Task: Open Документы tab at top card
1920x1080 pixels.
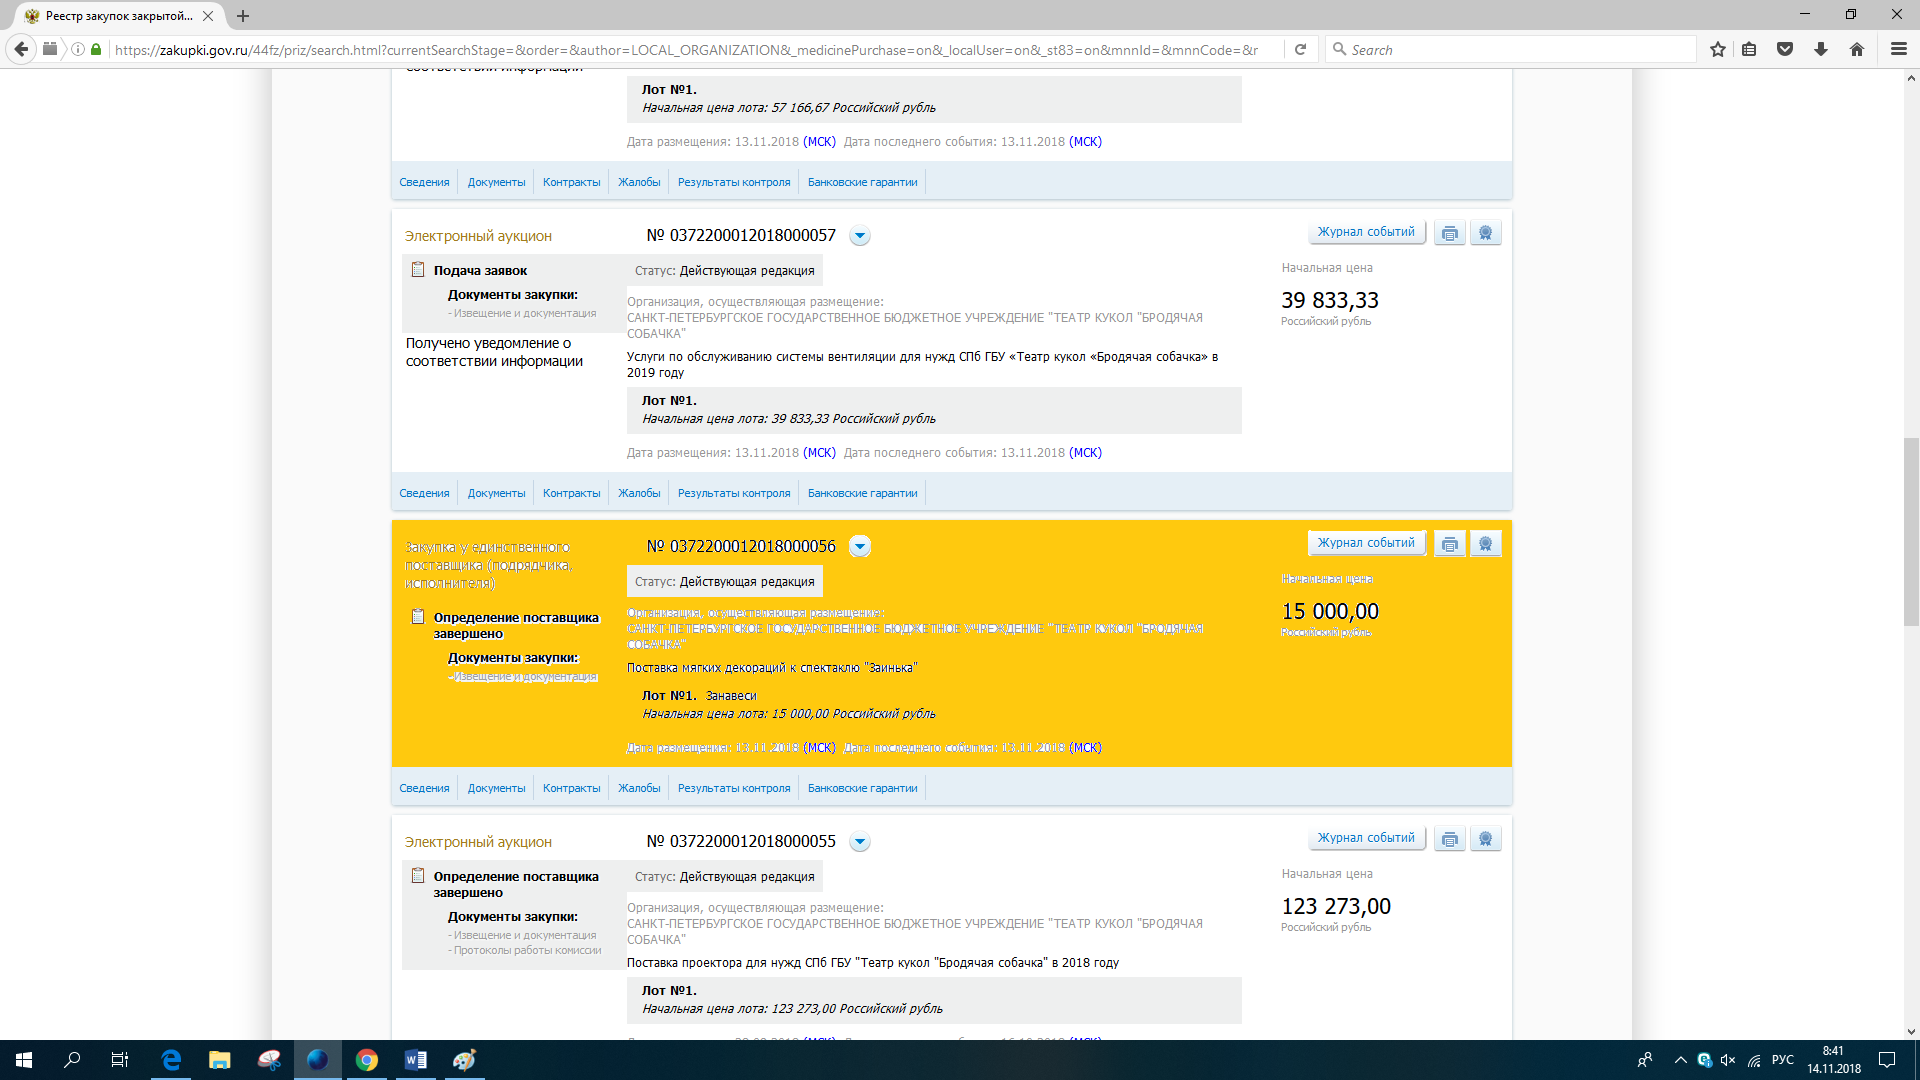Action: click(x=496, y=182)
